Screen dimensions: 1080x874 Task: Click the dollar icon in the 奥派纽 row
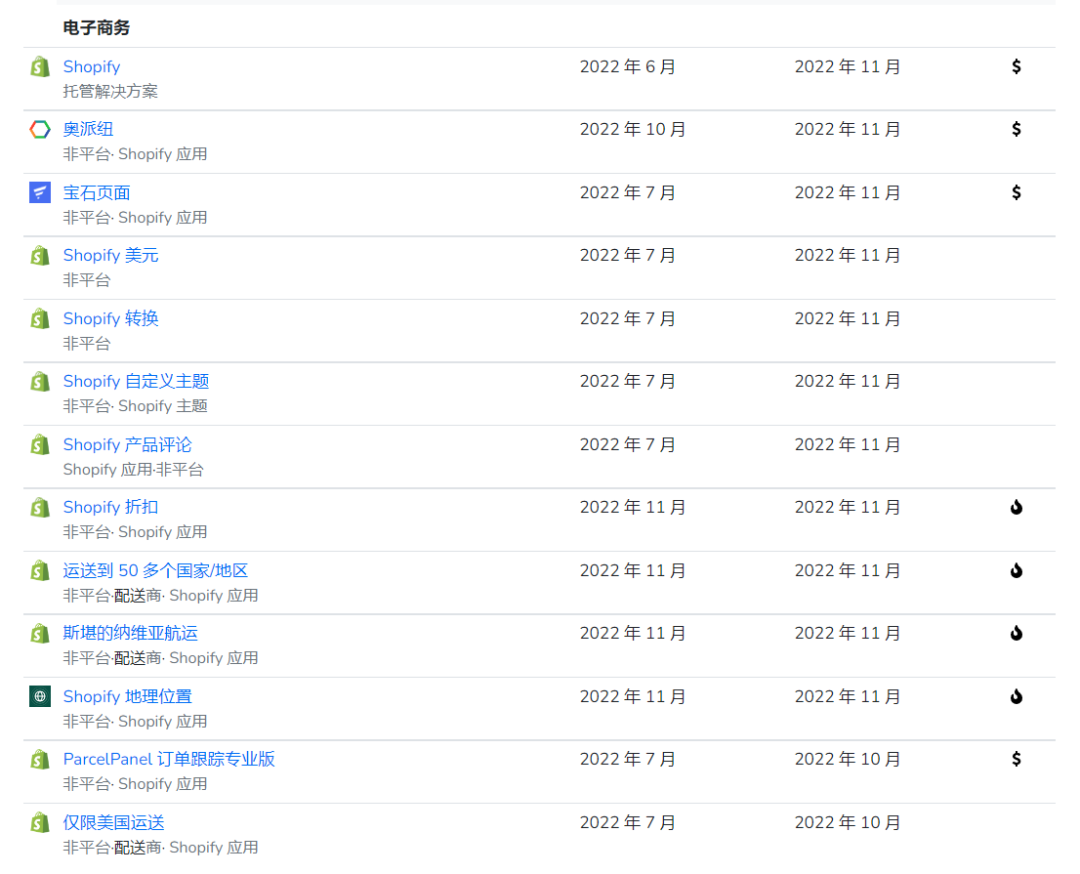pos(1016,129)
